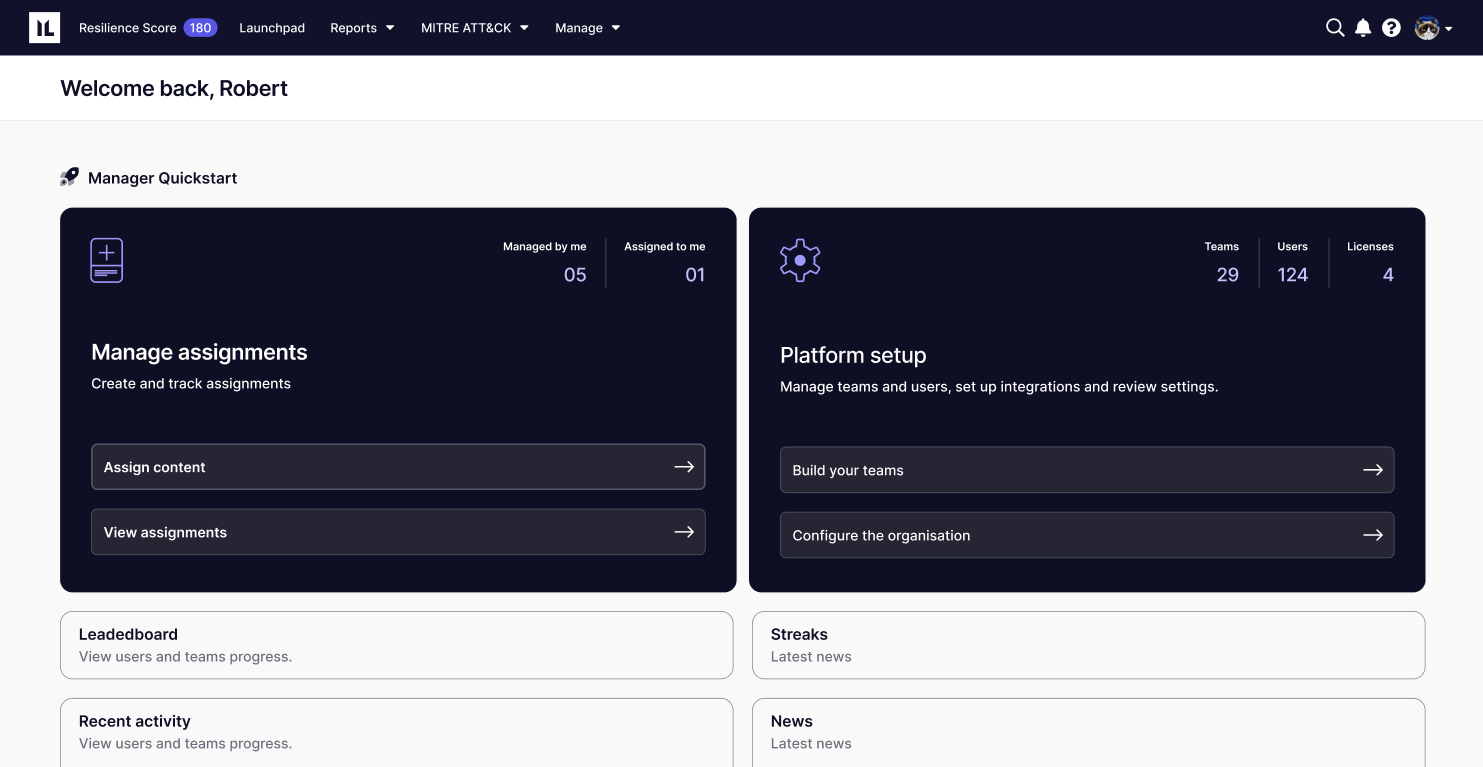Click the gear icon on the Platform setup card

[x=800, y=260]
